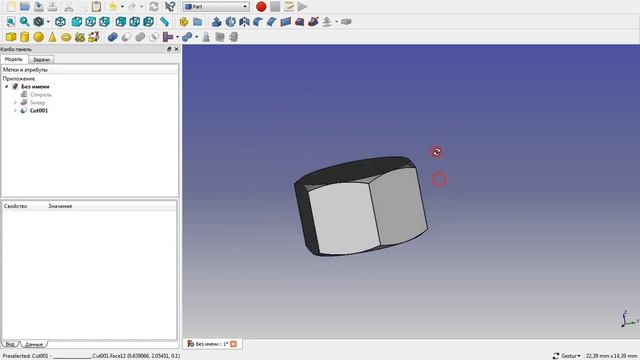This screenshot has height=360, width=640.
Task: Switch to Rear view cube
Action: point(121,22)
